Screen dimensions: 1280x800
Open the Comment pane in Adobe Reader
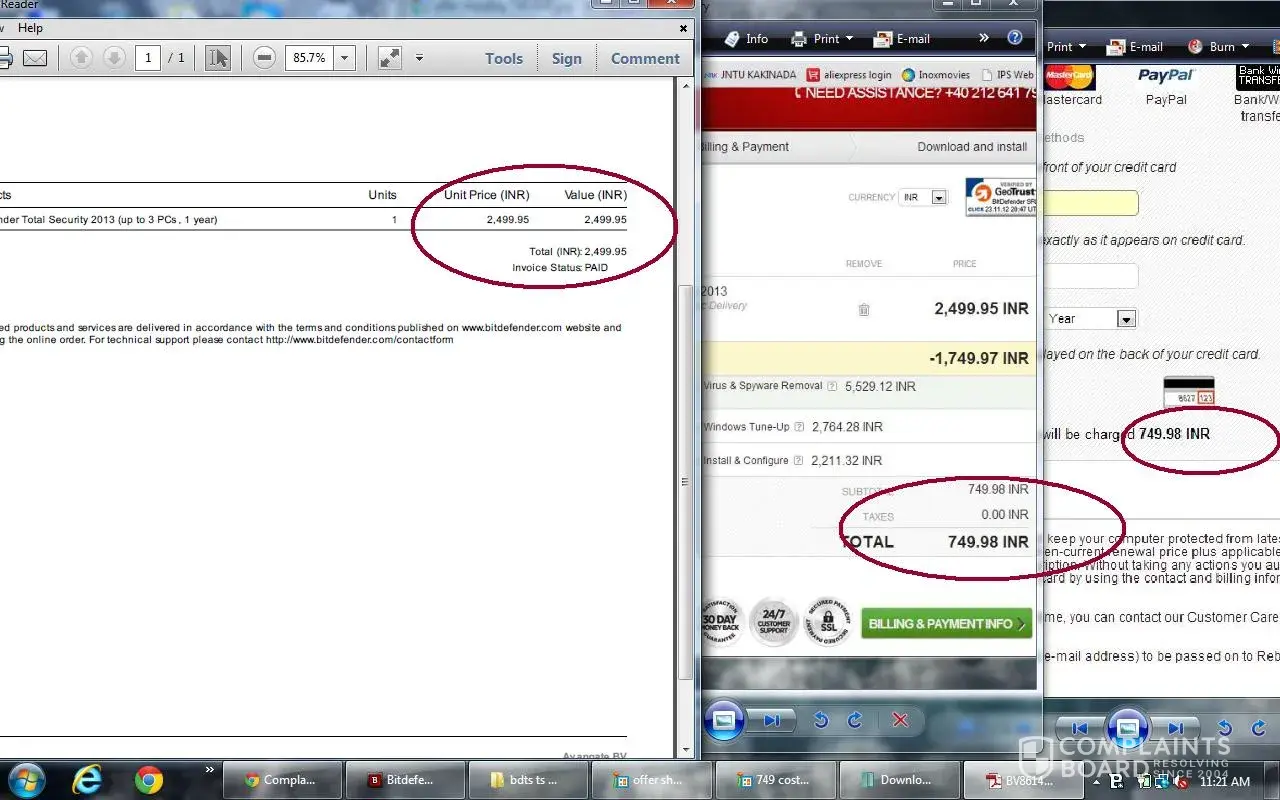click(x=645, y=59)
